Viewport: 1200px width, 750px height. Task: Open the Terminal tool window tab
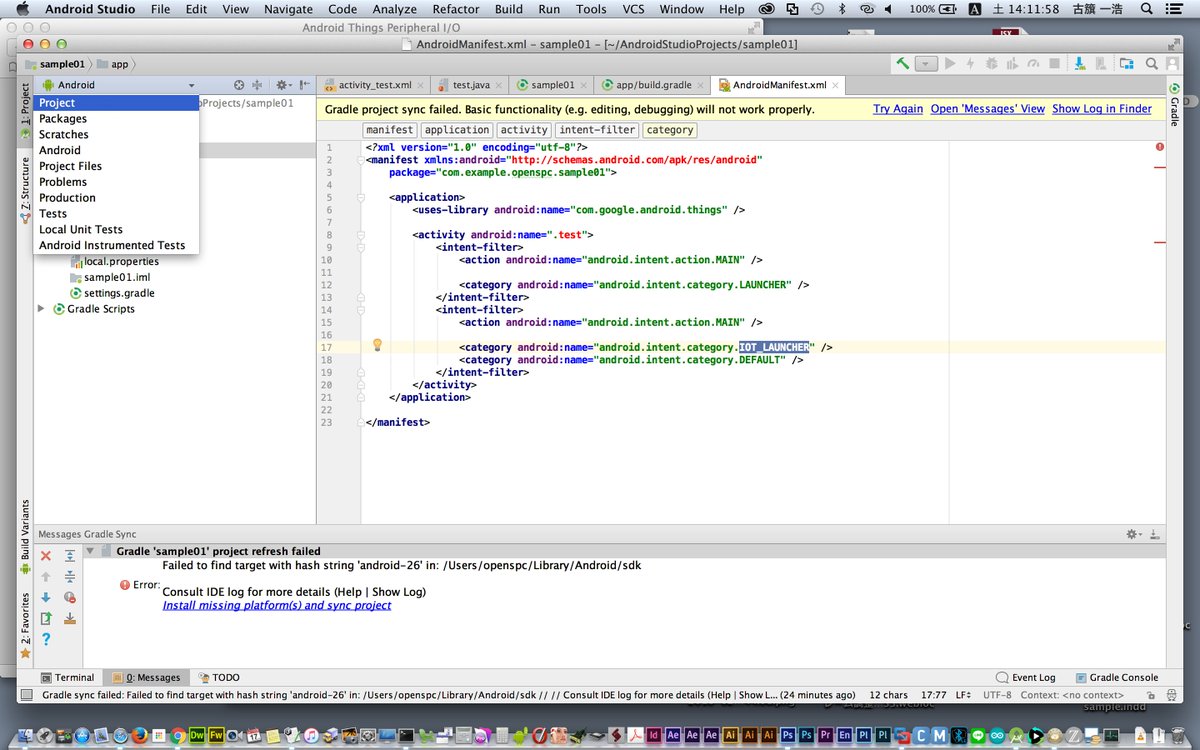tap(67, 677)
